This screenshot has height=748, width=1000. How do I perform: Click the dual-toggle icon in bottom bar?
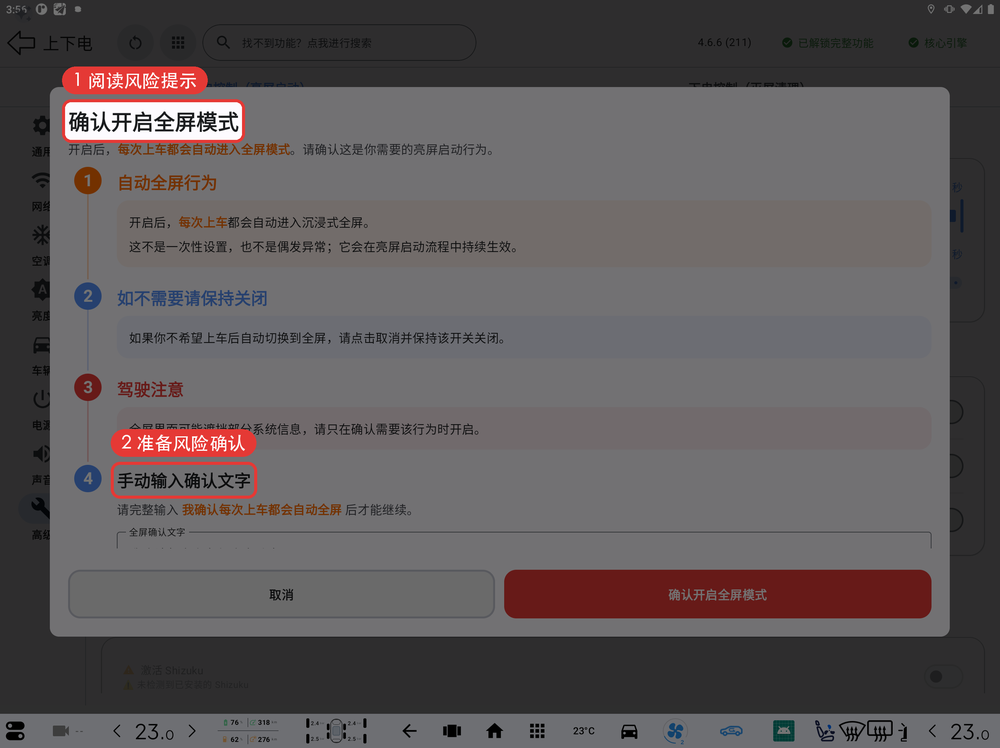(15, 731)
